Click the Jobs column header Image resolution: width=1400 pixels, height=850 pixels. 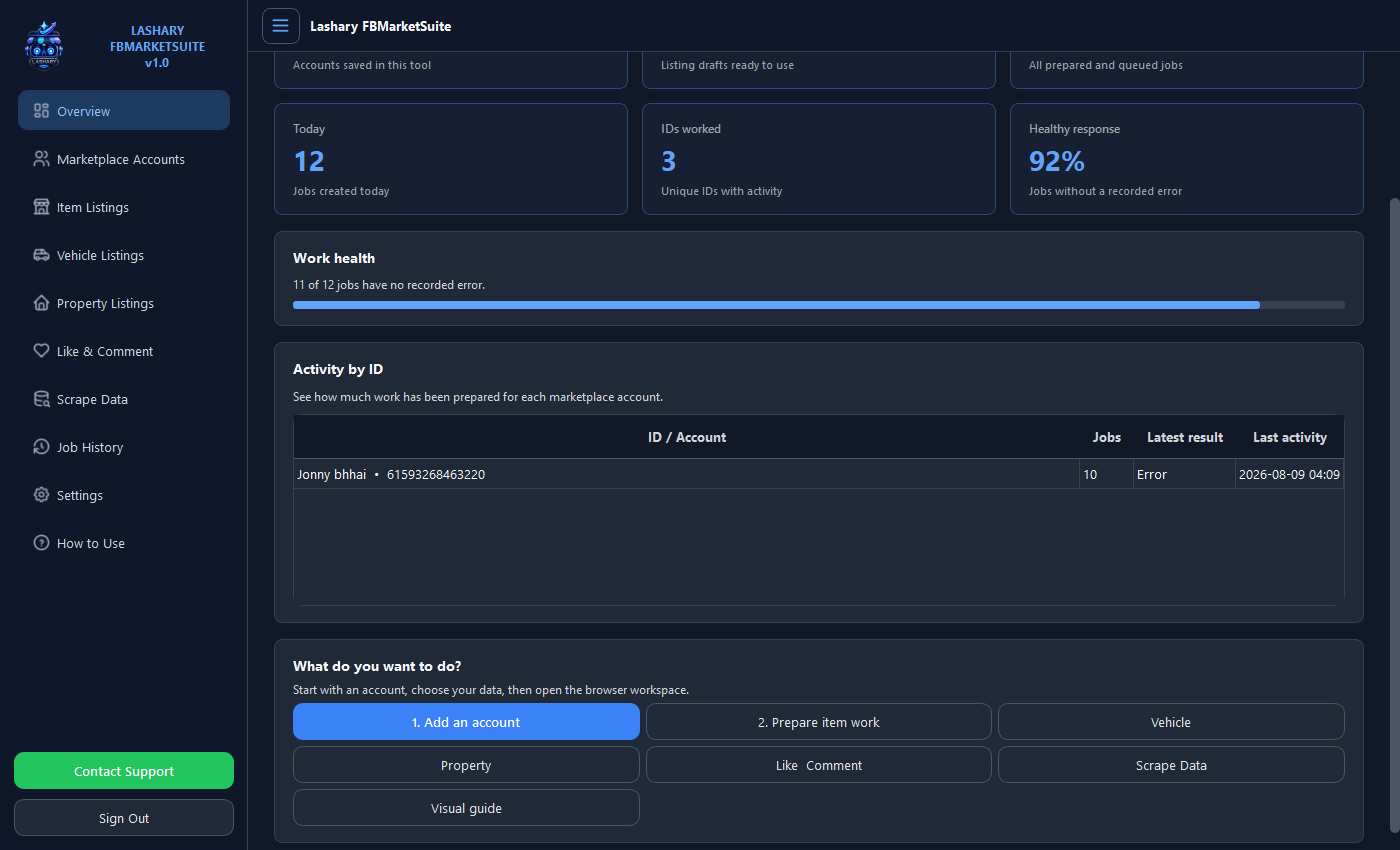pos(1107,437)
